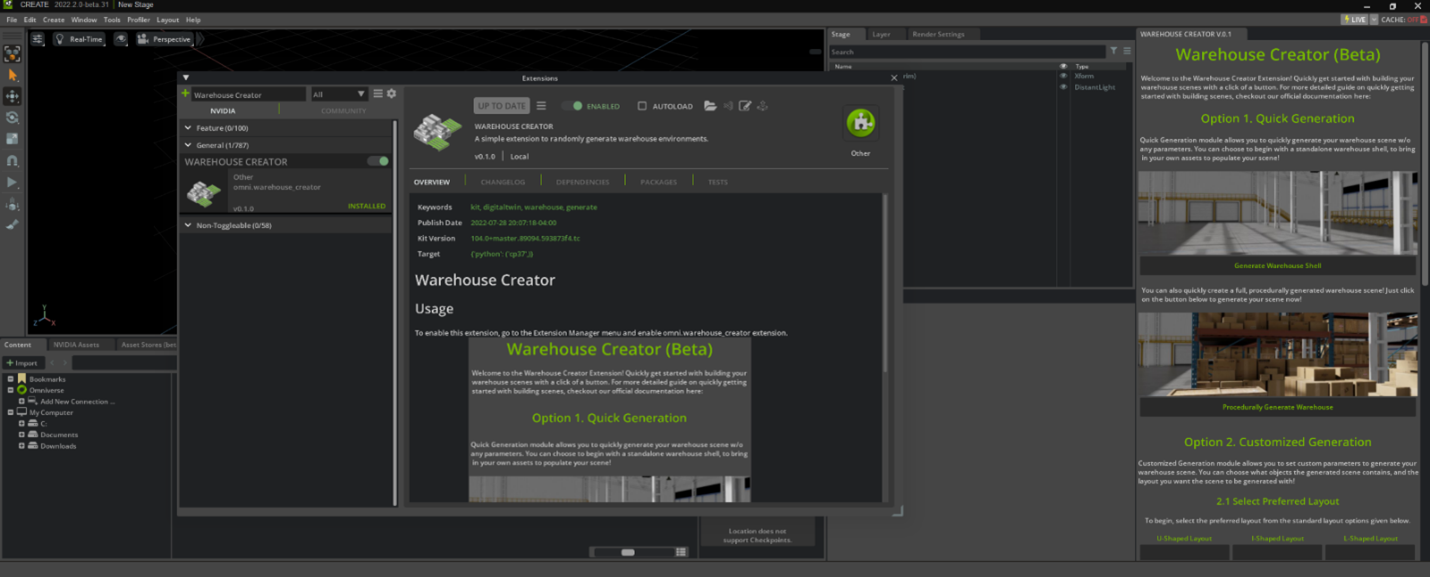The height and width of the screenshot is (577, 1430).
Task: Collapse the Omniverse tree node
Action: (11, 390)
